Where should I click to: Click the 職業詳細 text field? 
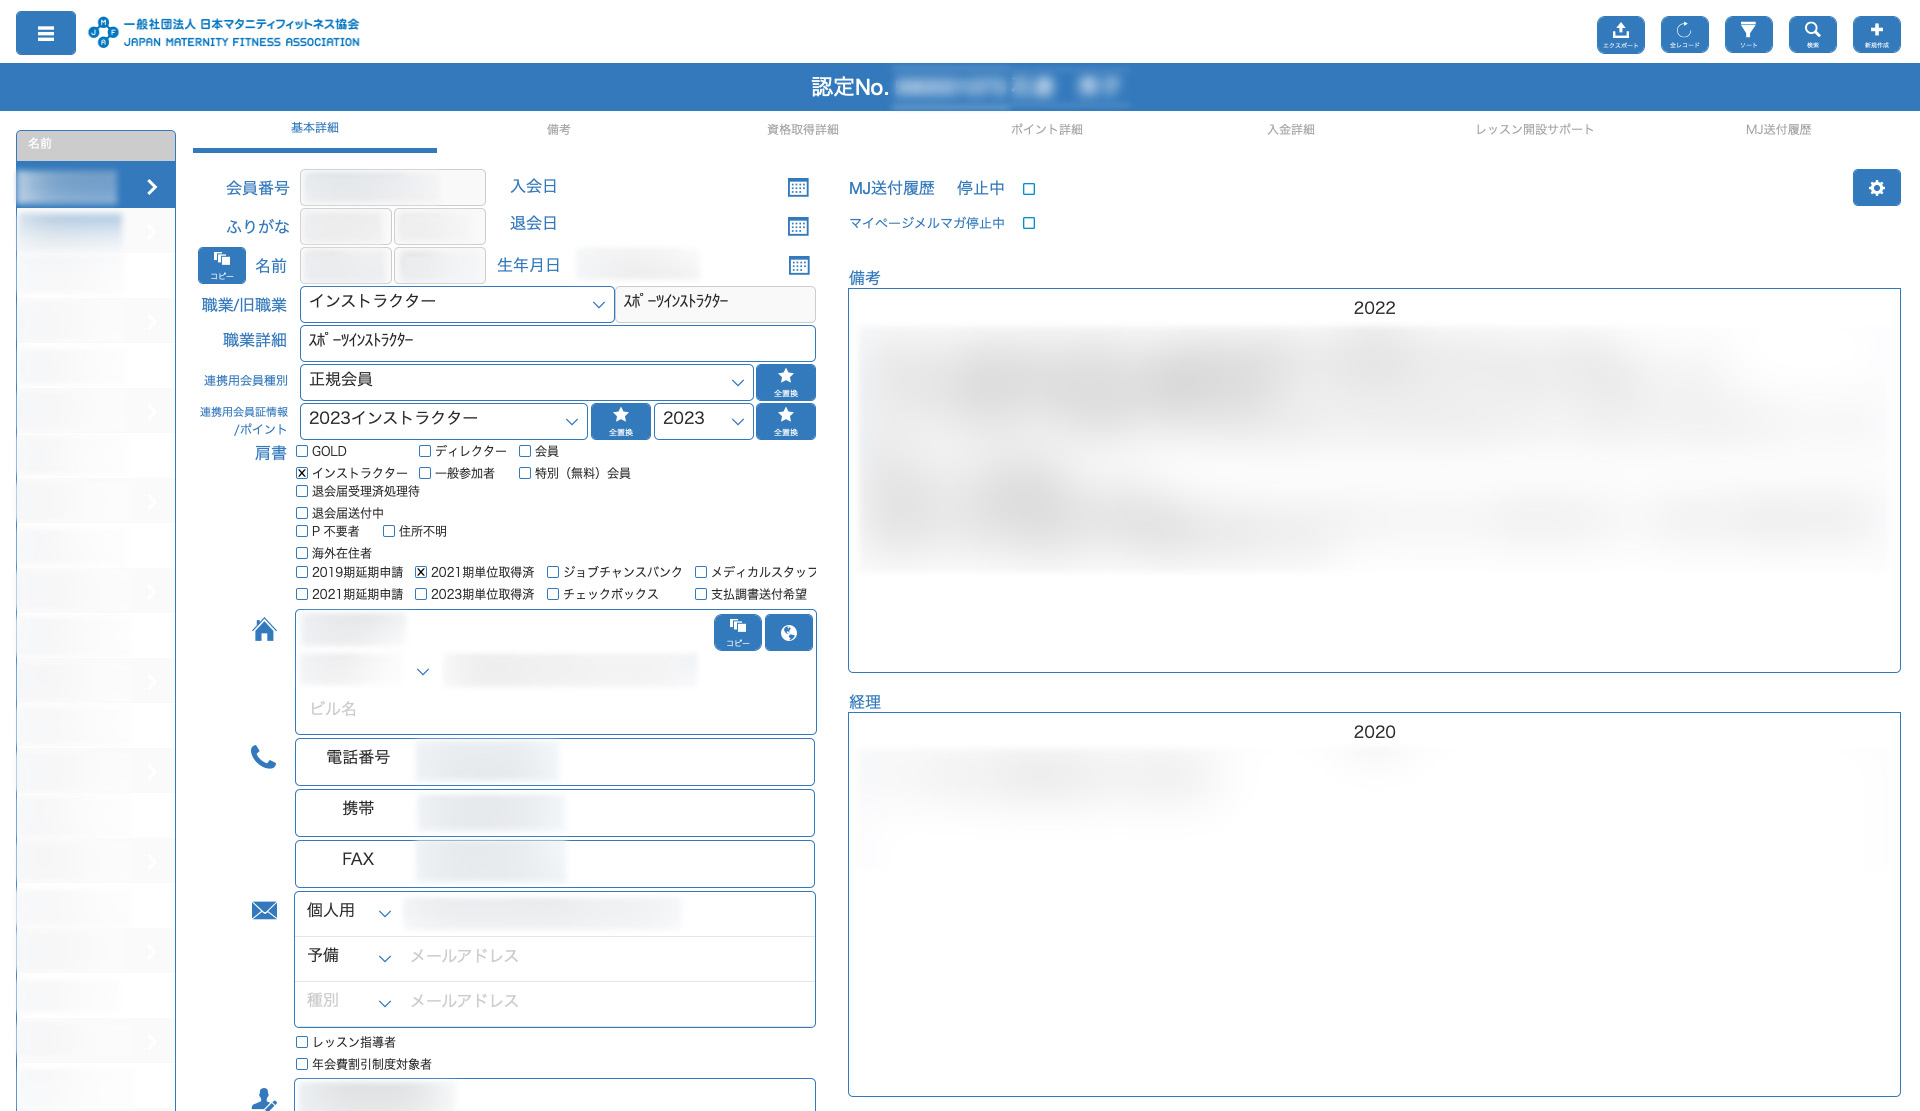coord(557,343)
